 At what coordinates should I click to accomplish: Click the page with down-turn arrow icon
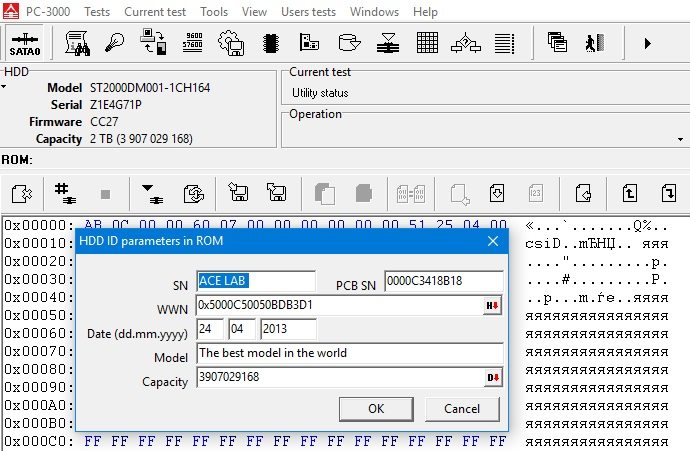click(668, 193)
